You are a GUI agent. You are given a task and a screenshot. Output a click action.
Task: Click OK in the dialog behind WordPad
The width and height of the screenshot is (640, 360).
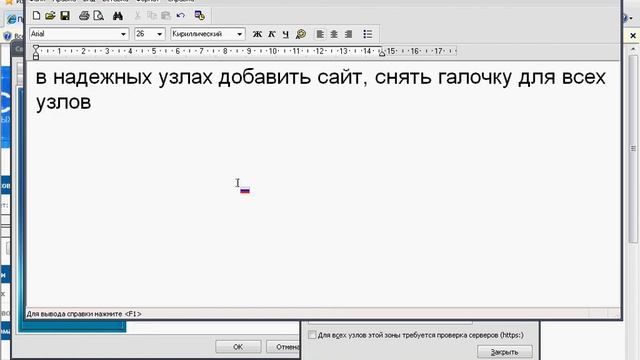pyautogui.click(x=238, y=347)
